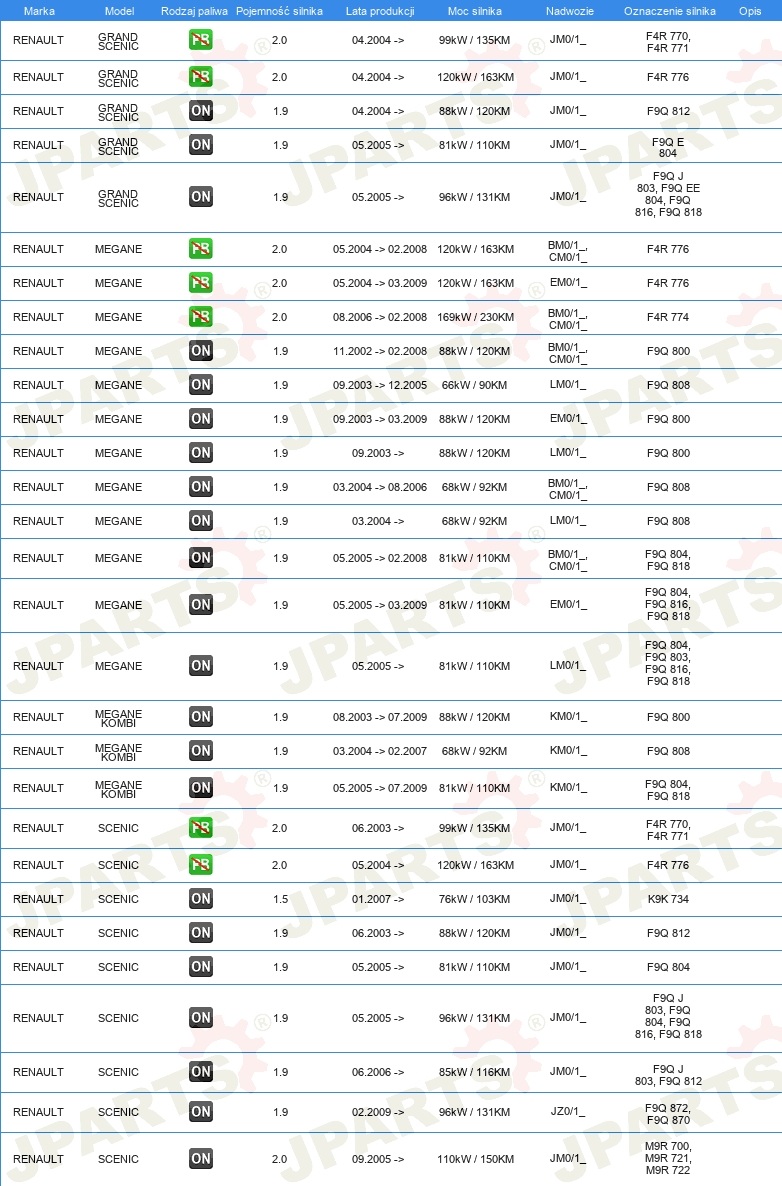Viewport: 782px width, 1186px height.
Task: Select the JZ0/1_ body code cell
Action: click(568, 1112)
